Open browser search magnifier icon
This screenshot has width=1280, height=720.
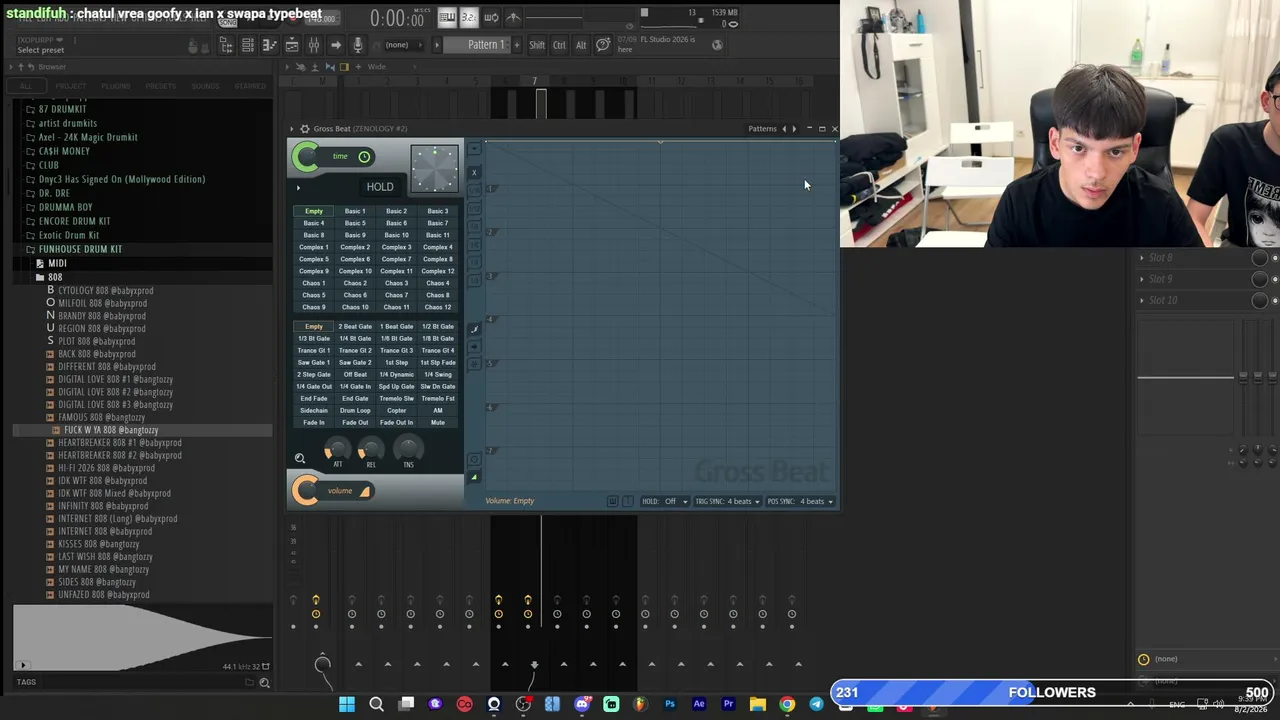(x=264, y=683)
